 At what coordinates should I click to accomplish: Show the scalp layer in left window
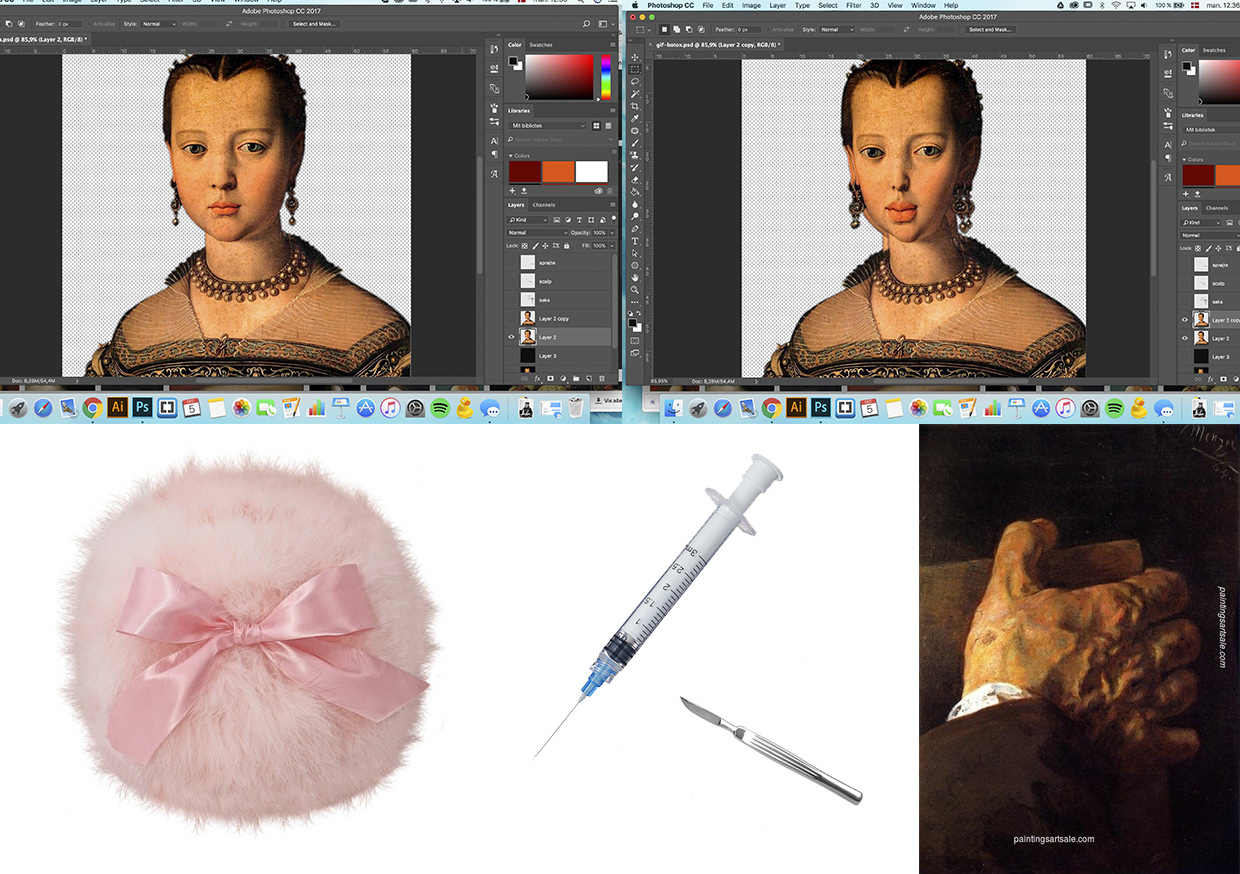511,281
